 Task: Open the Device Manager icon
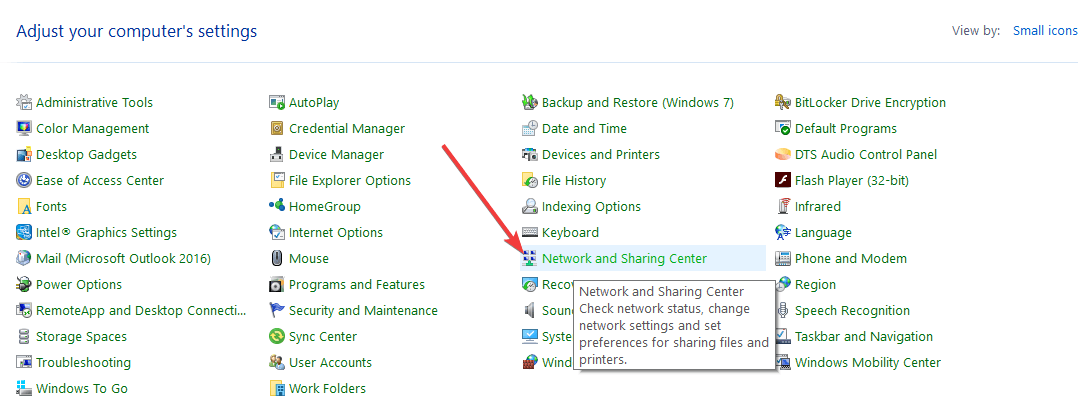[278, 155]
